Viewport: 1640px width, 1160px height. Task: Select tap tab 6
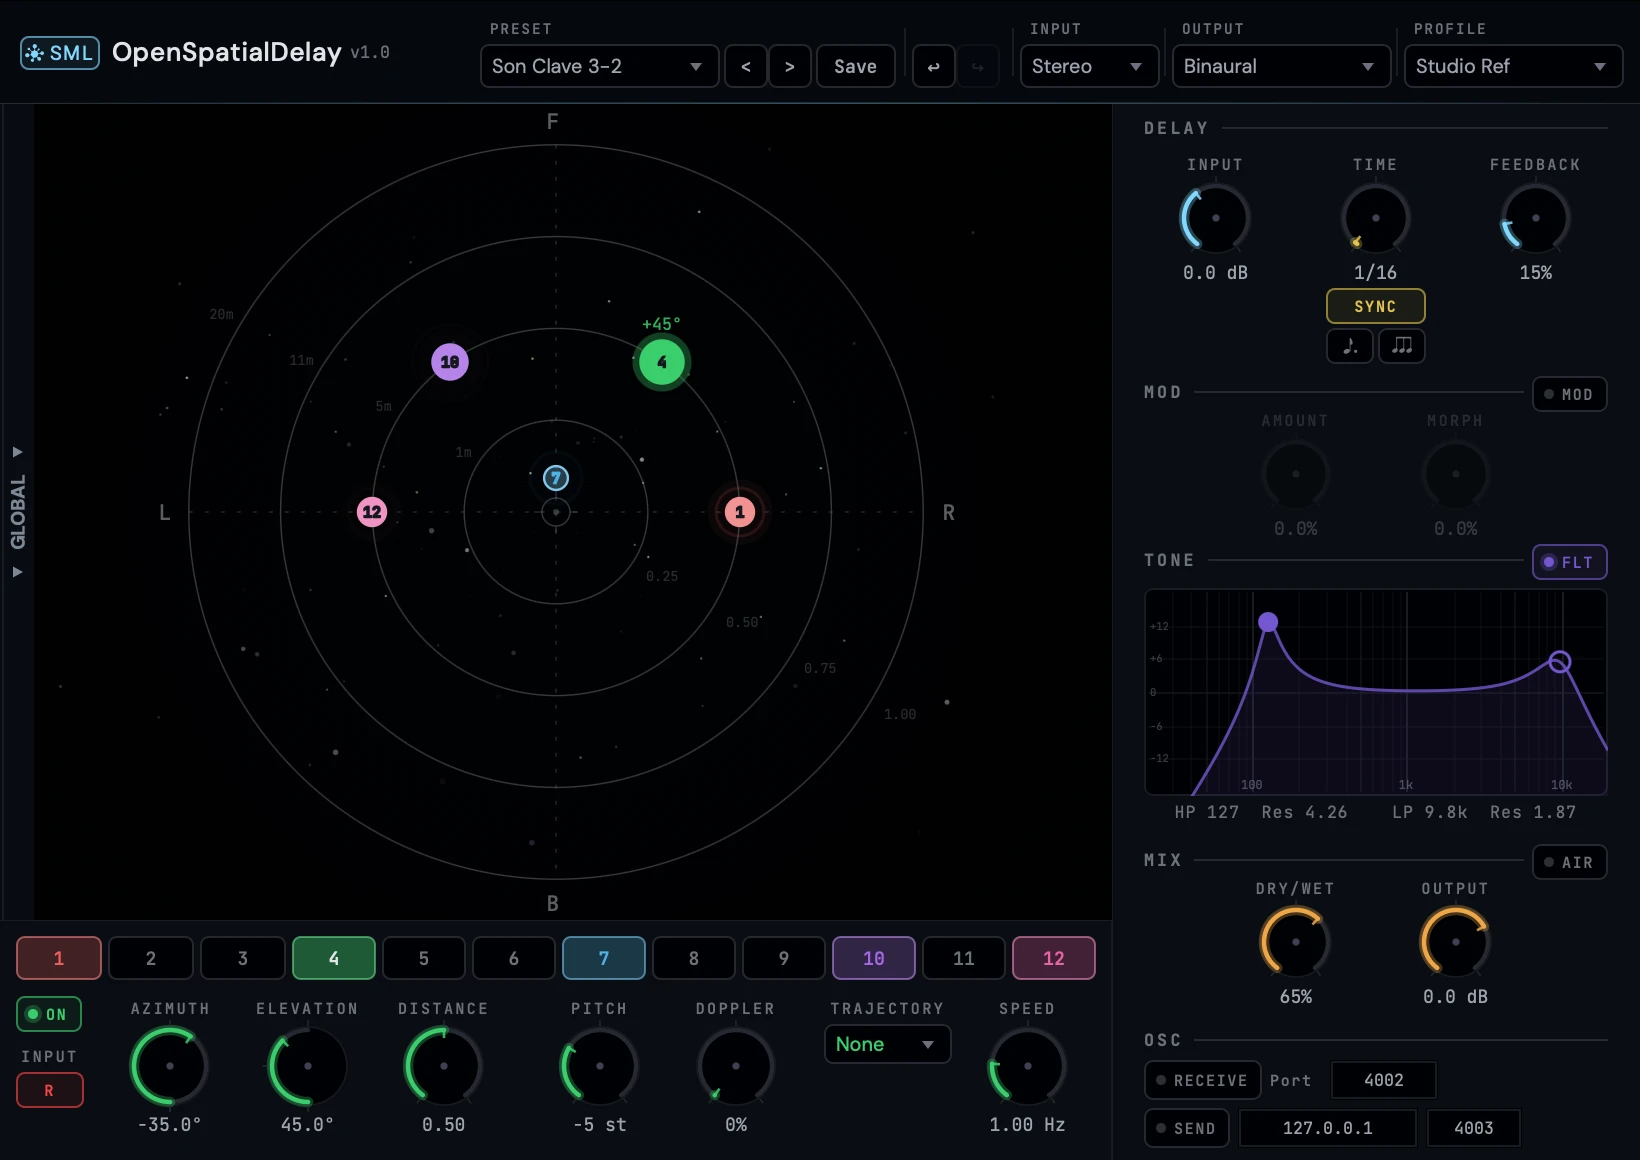(x=514, y=958)
